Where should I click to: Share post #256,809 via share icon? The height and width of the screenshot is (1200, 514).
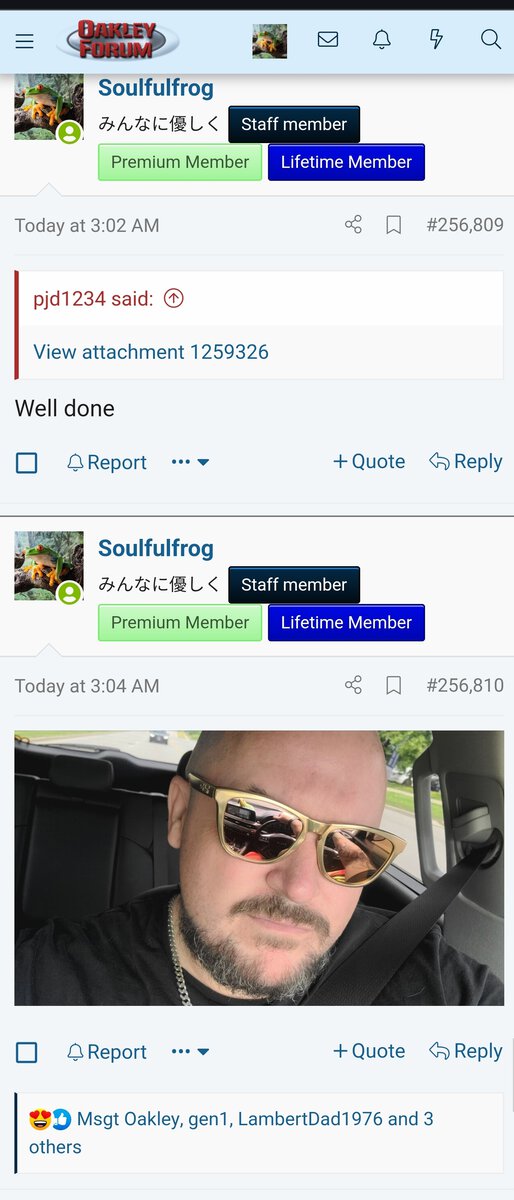(x=353, y=225)
